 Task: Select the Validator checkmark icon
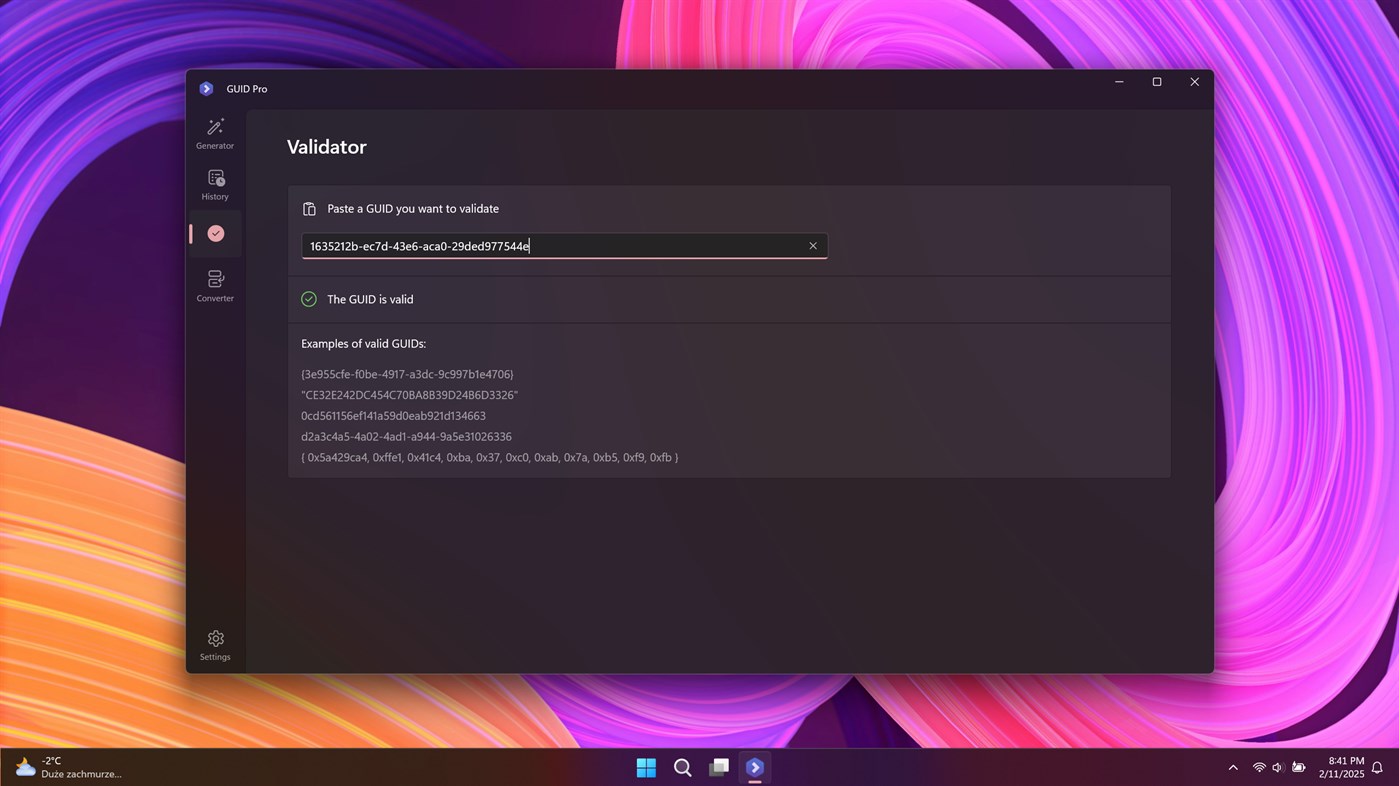215,233
